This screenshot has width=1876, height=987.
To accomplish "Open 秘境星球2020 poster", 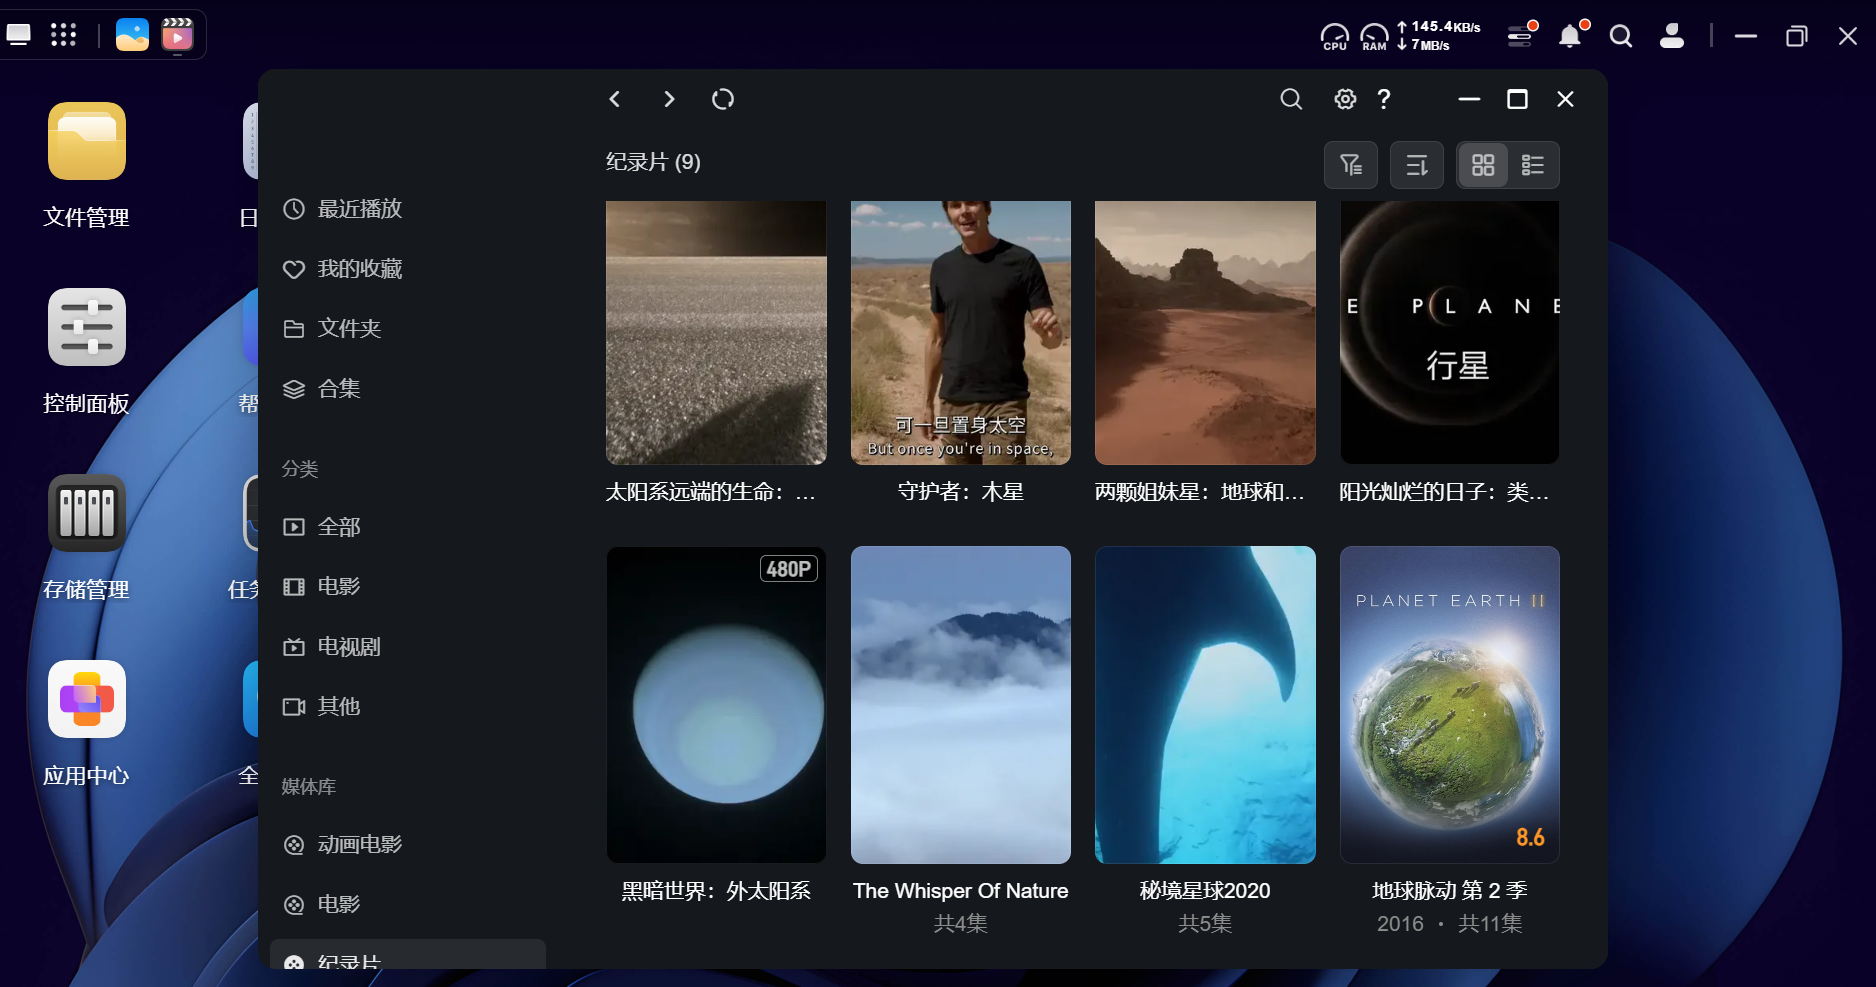I will click(1205, 704).
